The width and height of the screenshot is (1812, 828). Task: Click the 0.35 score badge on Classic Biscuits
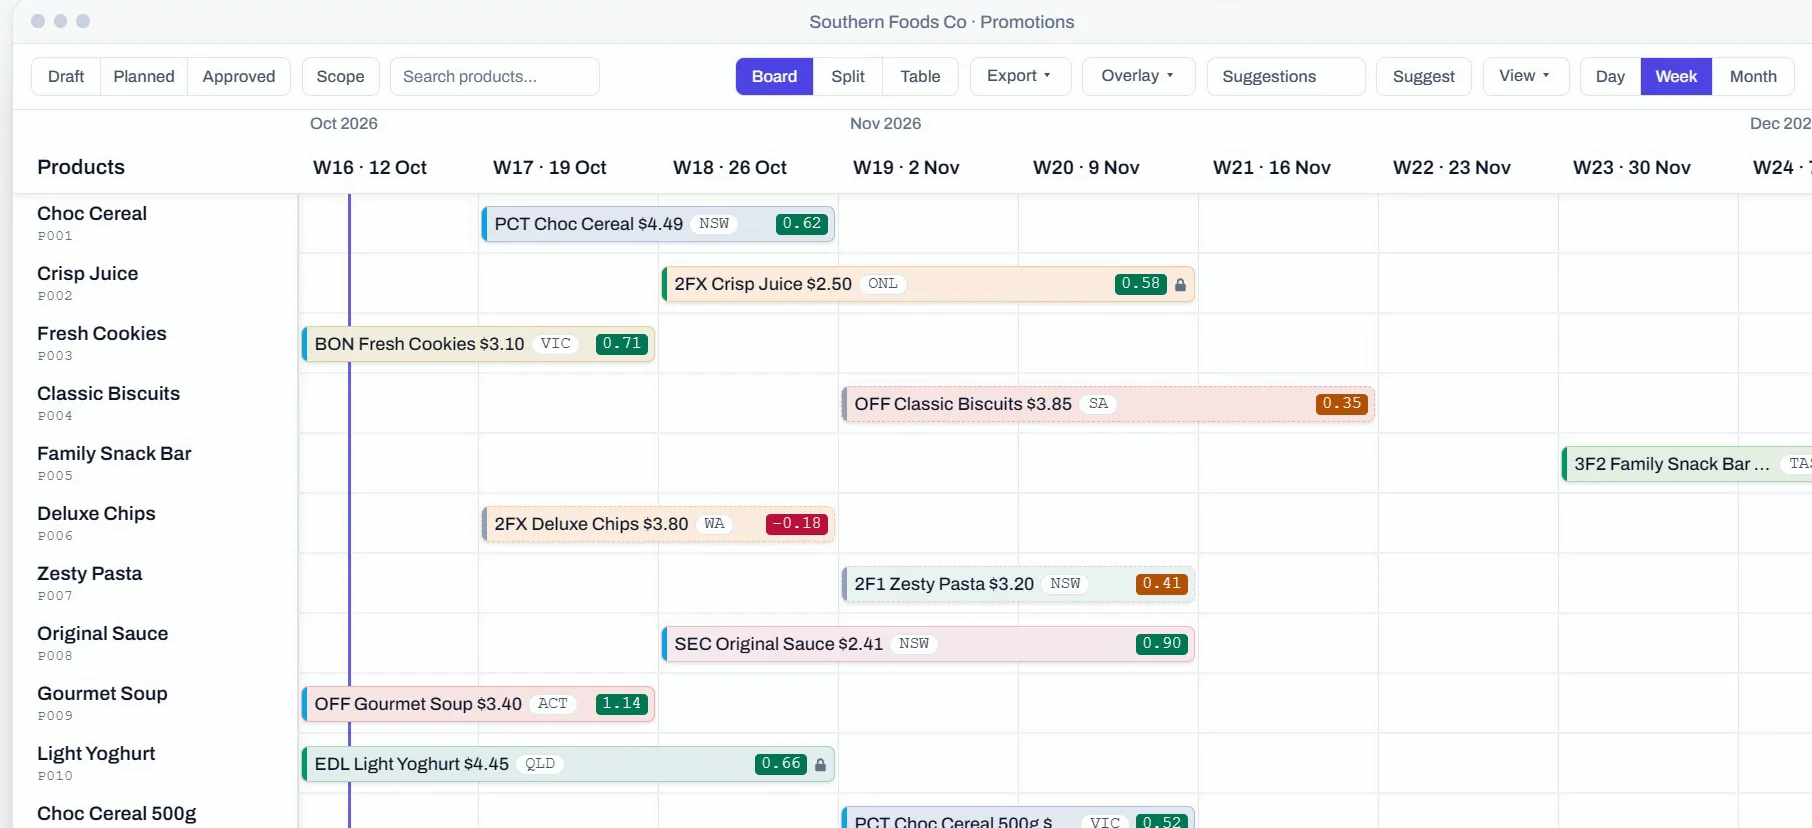pyautogui.click(x=1342, y=404)
